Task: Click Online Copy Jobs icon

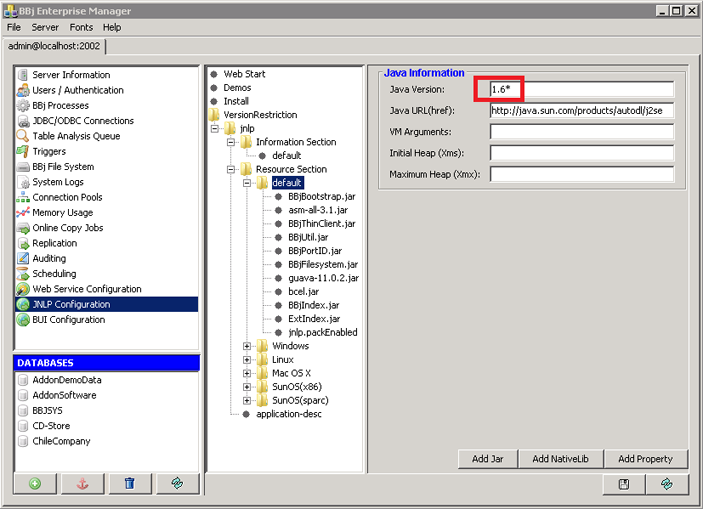Action: tap(23, 228)
